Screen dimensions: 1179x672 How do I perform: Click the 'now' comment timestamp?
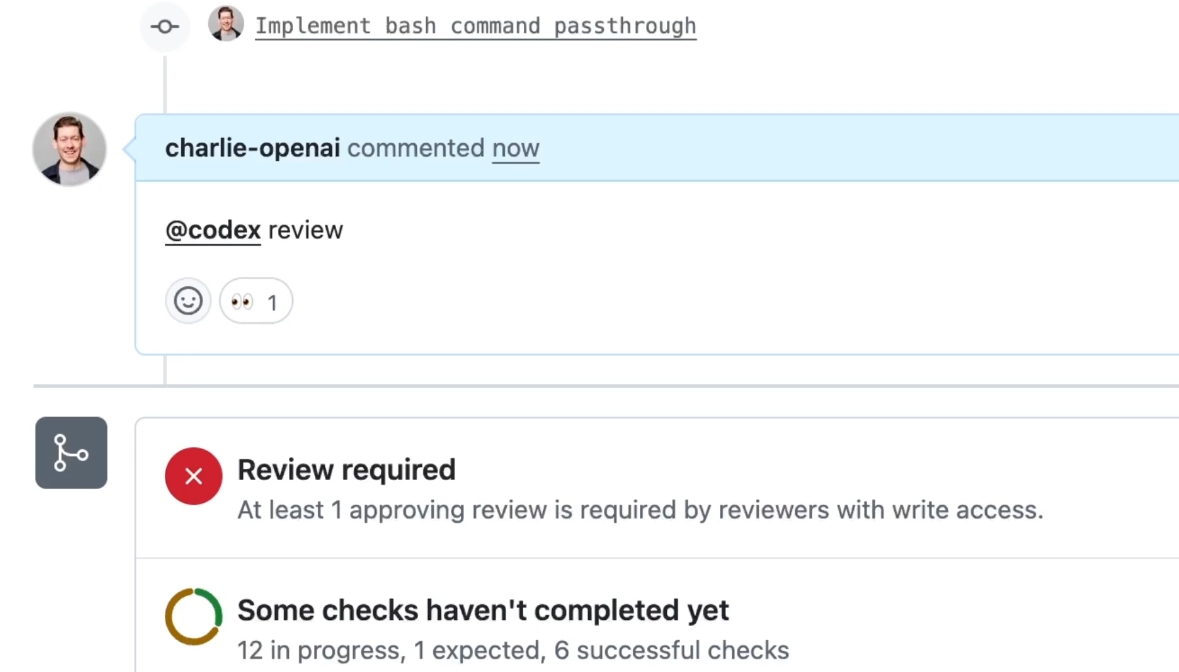coord(515,148)
